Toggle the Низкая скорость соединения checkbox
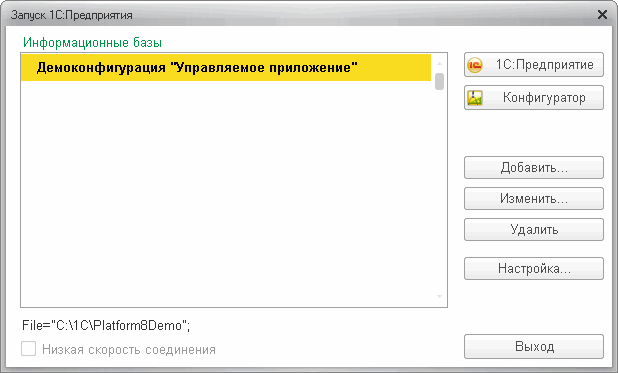The height and width of the screenshot is (373, 618). point(29,349)
